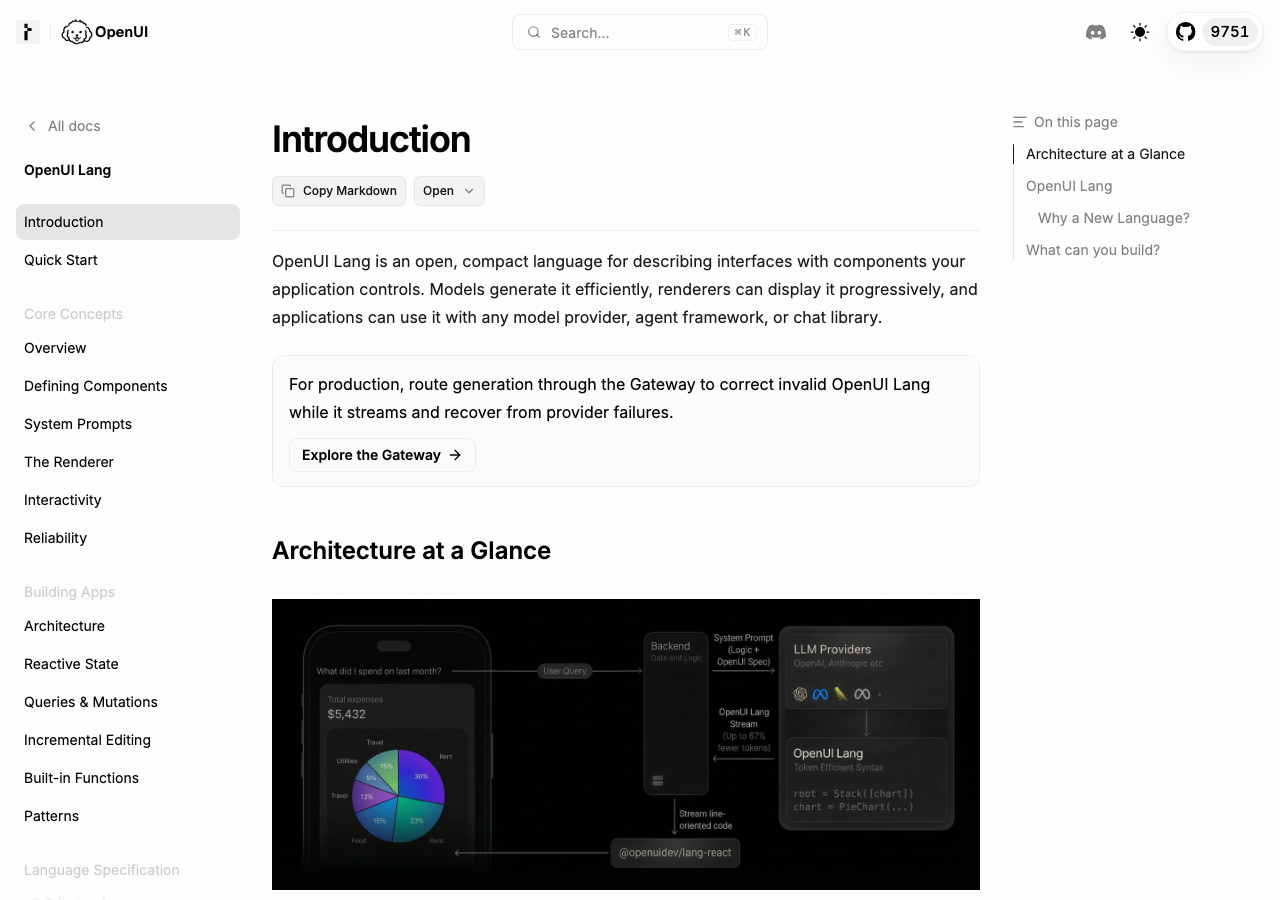Click the Copy Markdown button
Screen dimensions: 1280x900
point(339,191)
